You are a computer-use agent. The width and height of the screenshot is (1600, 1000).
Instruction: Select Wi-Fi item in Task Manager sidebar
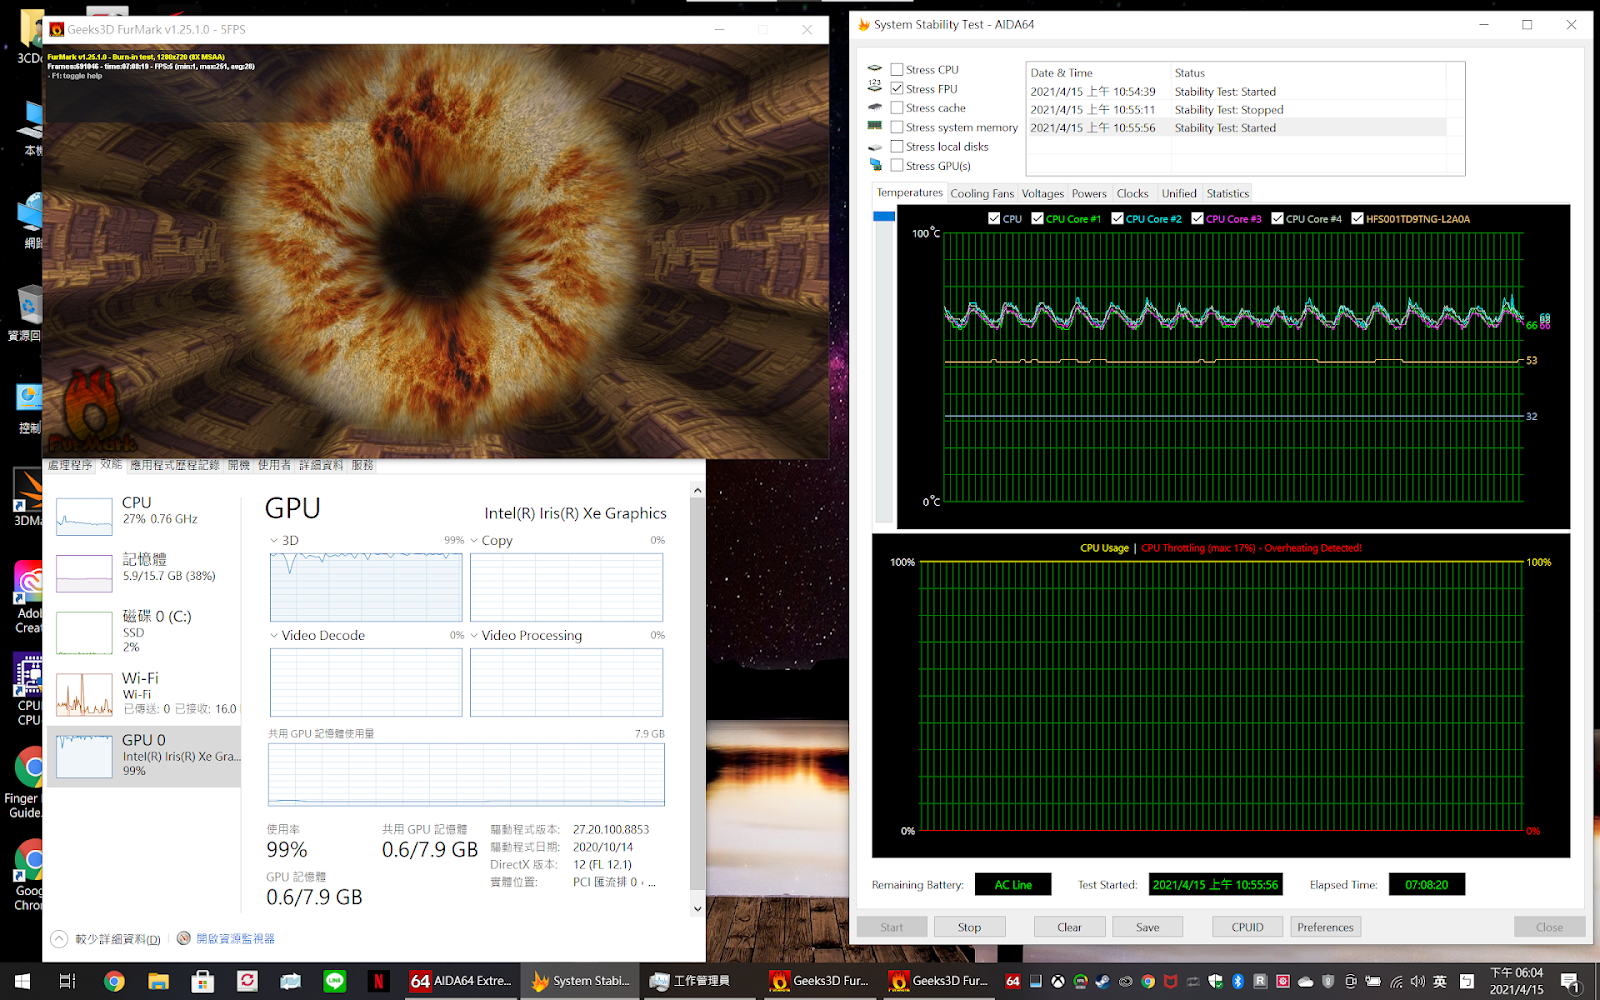click(x=144, y=693)
